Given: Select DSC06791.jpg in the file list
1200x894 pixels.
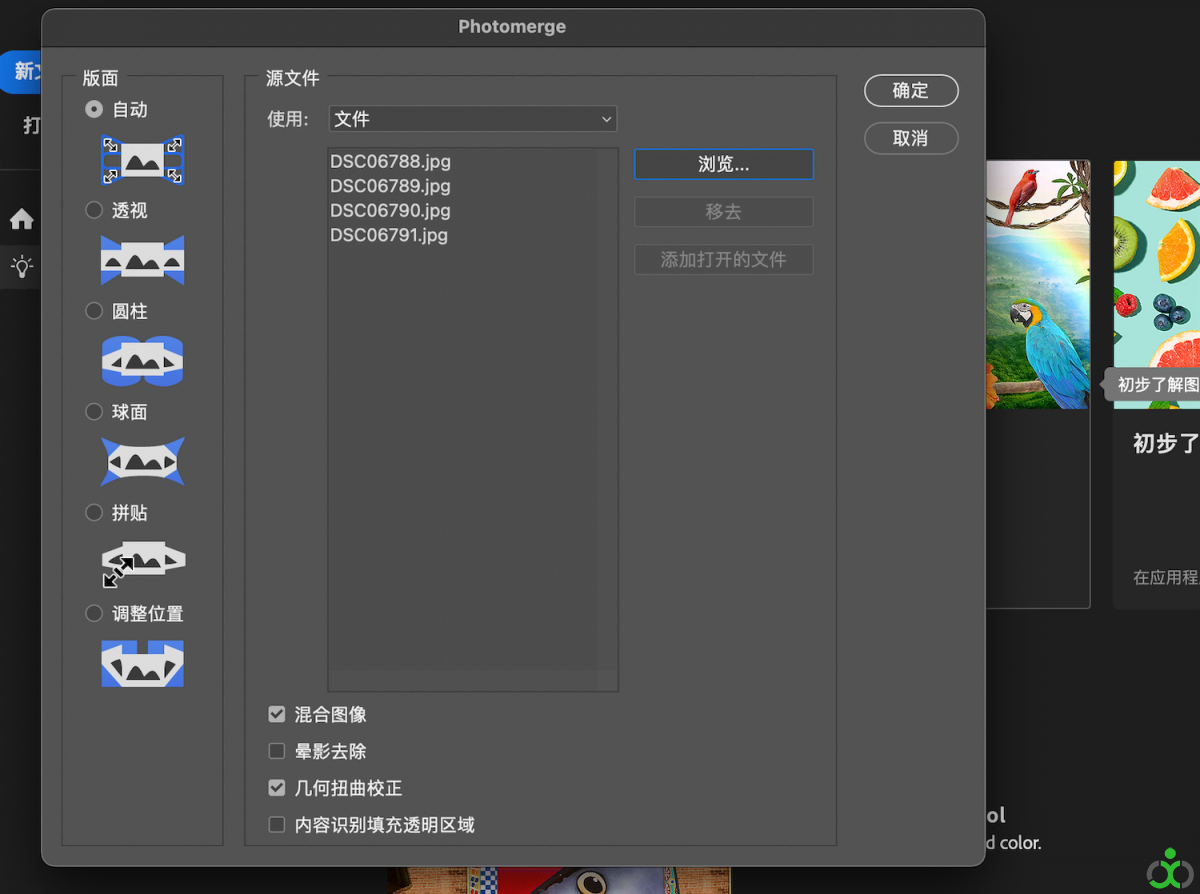Looking at the screenshot, I should 389,236.
